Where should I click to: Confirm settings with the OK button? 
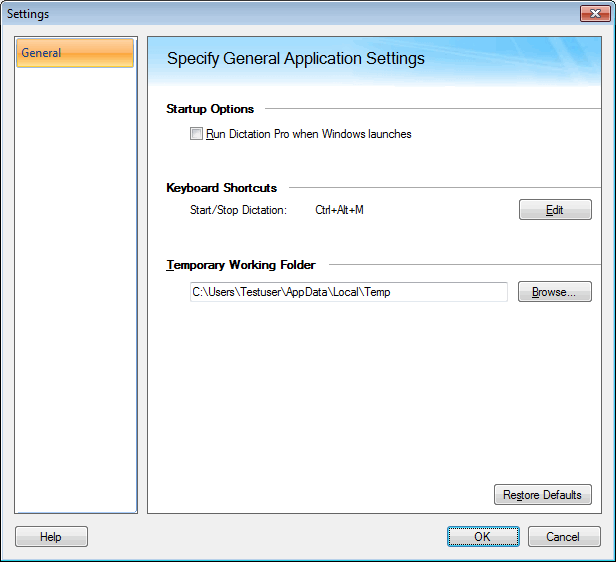(482, 537)
